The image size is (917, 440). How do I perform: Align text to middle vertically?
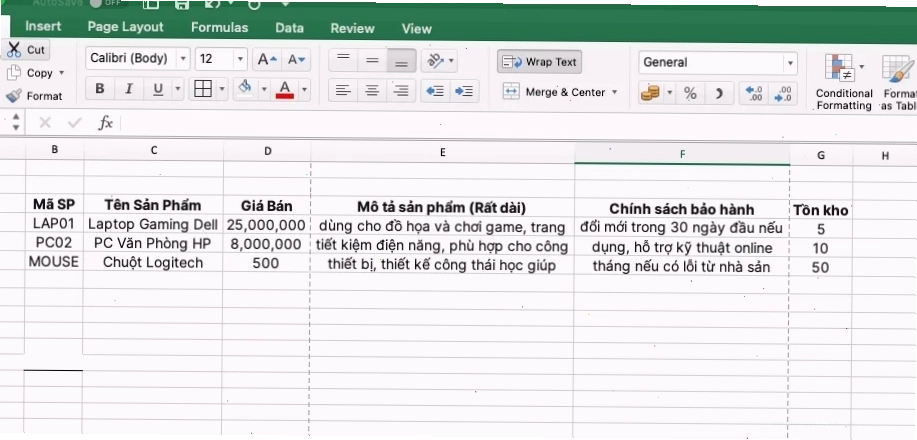coord(372,60)
